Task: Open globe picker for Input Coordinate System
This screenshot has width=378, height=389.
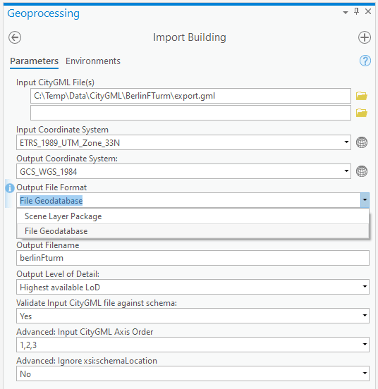Action: point(362,142)
